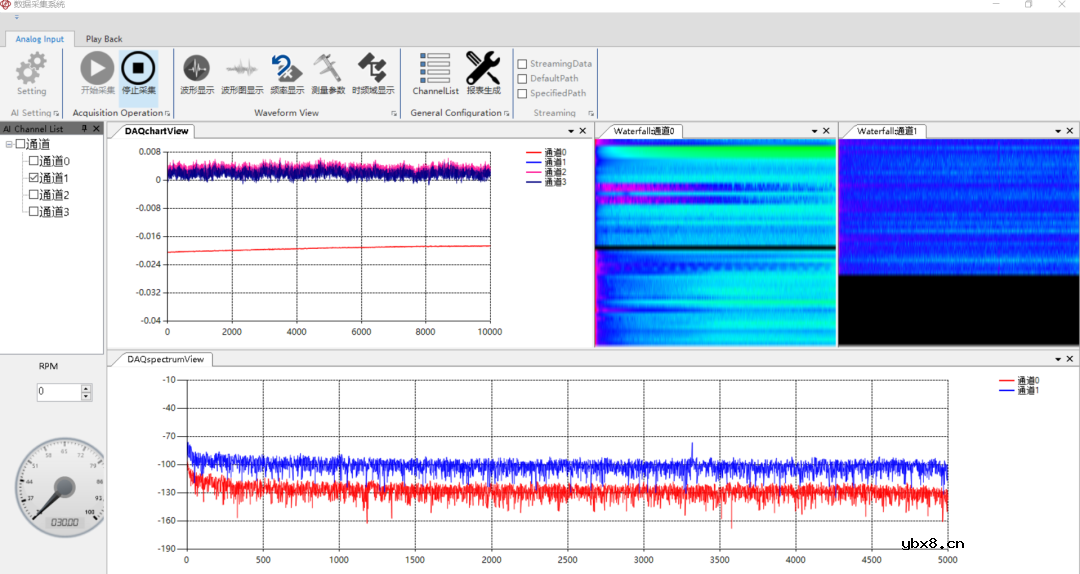Image resolution: width=1080 pixels, height=574 pixels.
Task: Select the 频率显示 frequency display icon
Action: pyautogui.click(x=286, y=69)
